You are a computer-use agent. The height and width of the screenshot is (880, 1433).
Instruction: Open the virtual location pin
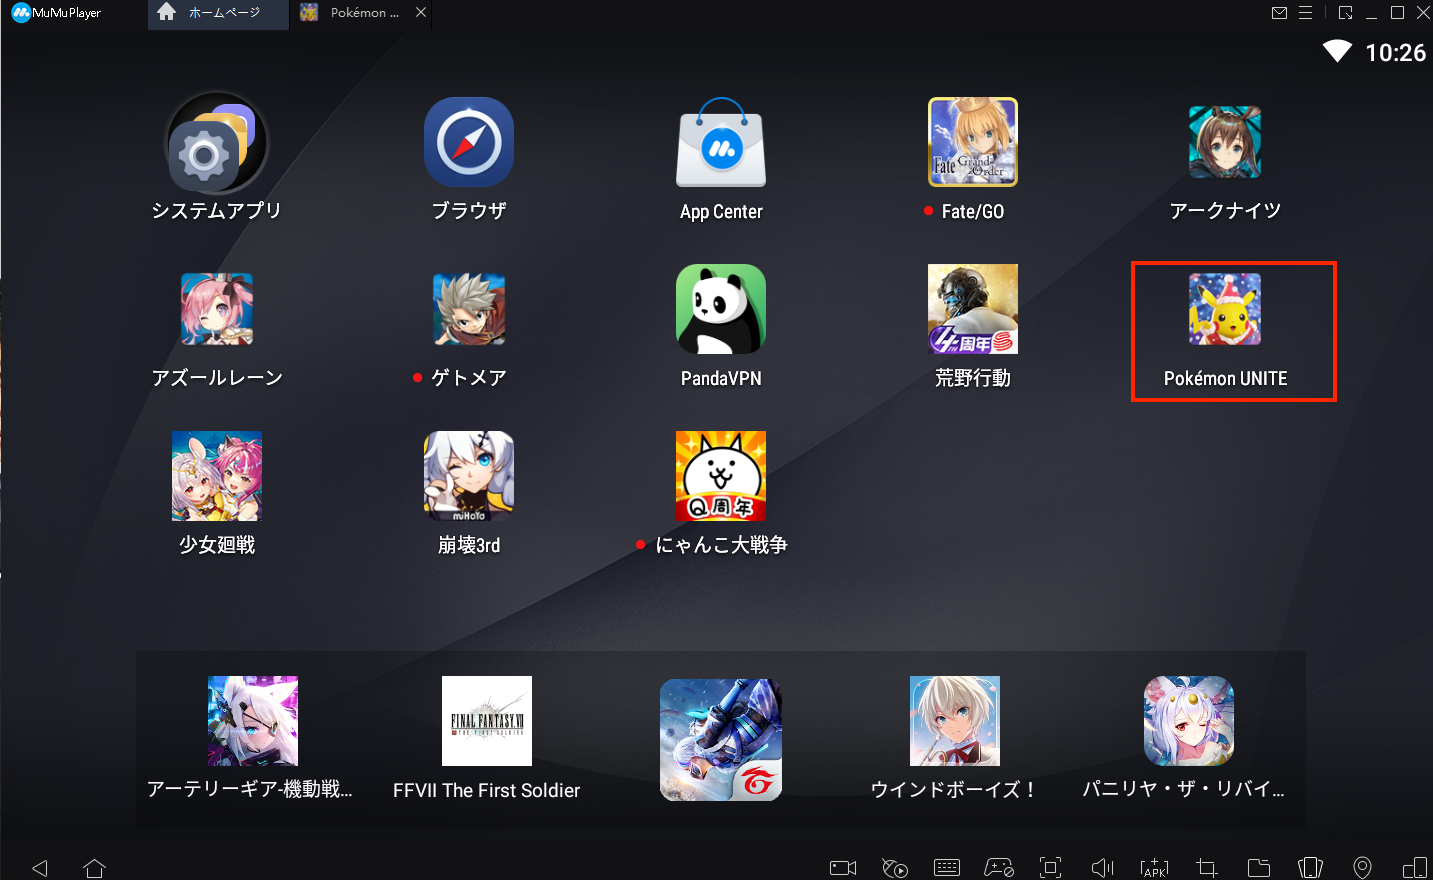tap(1362, 868)
